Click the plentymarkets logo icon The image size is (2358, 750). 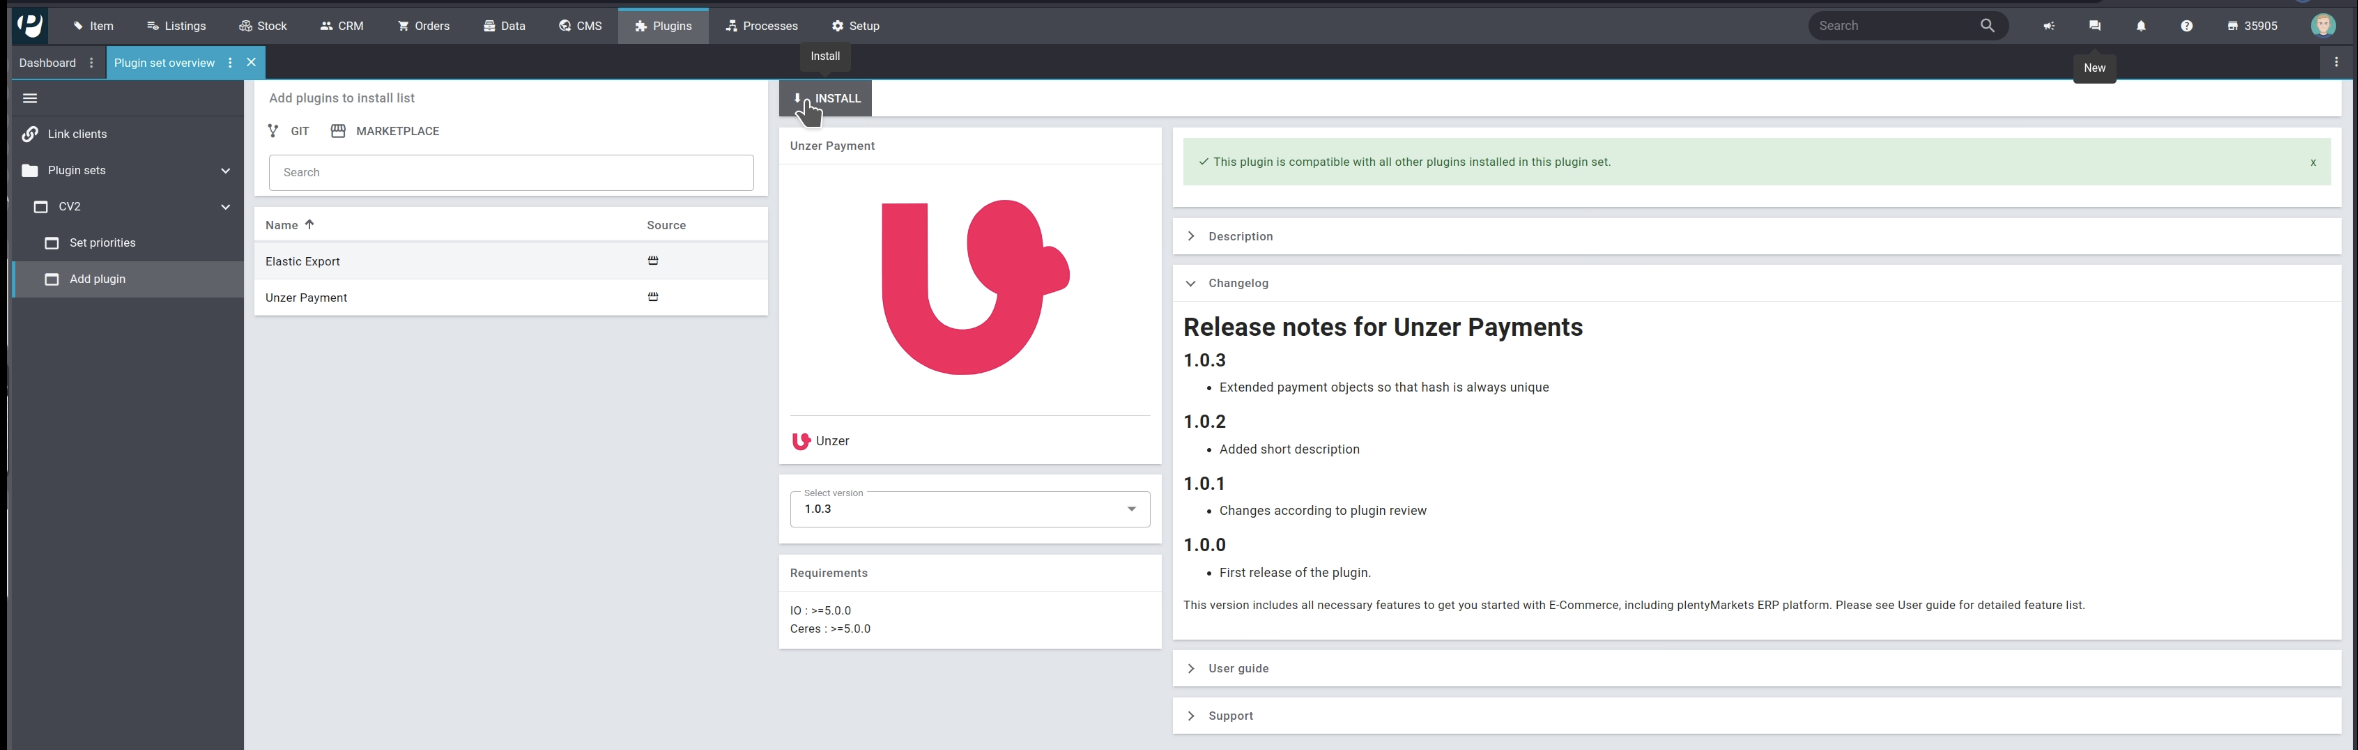click(x=30, y=25)
